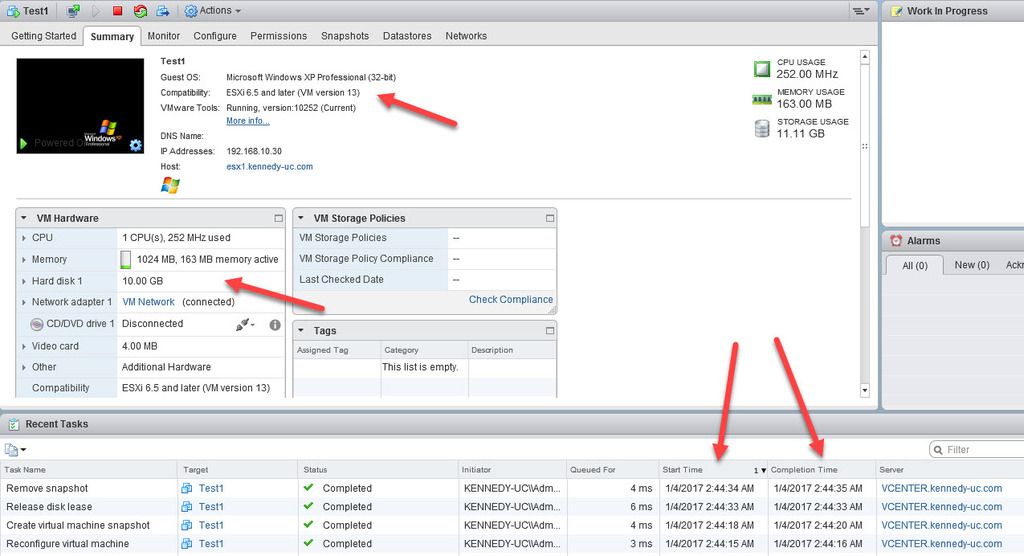Collapse the VM Storage Policies panel
The image size is (1024, 556).
[301, 218]
